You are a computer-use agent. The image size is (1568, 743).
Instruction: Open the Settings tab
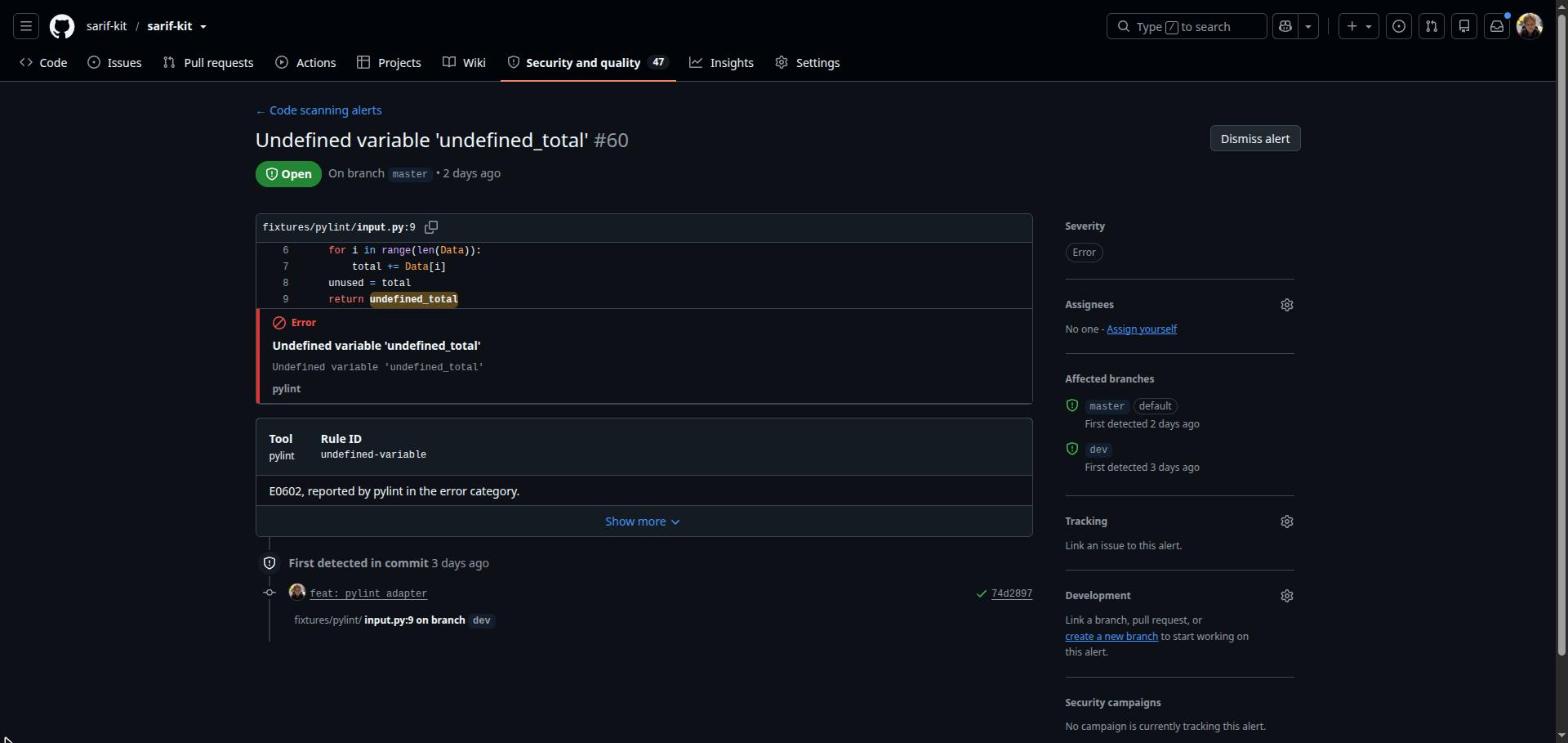point(807,62)
